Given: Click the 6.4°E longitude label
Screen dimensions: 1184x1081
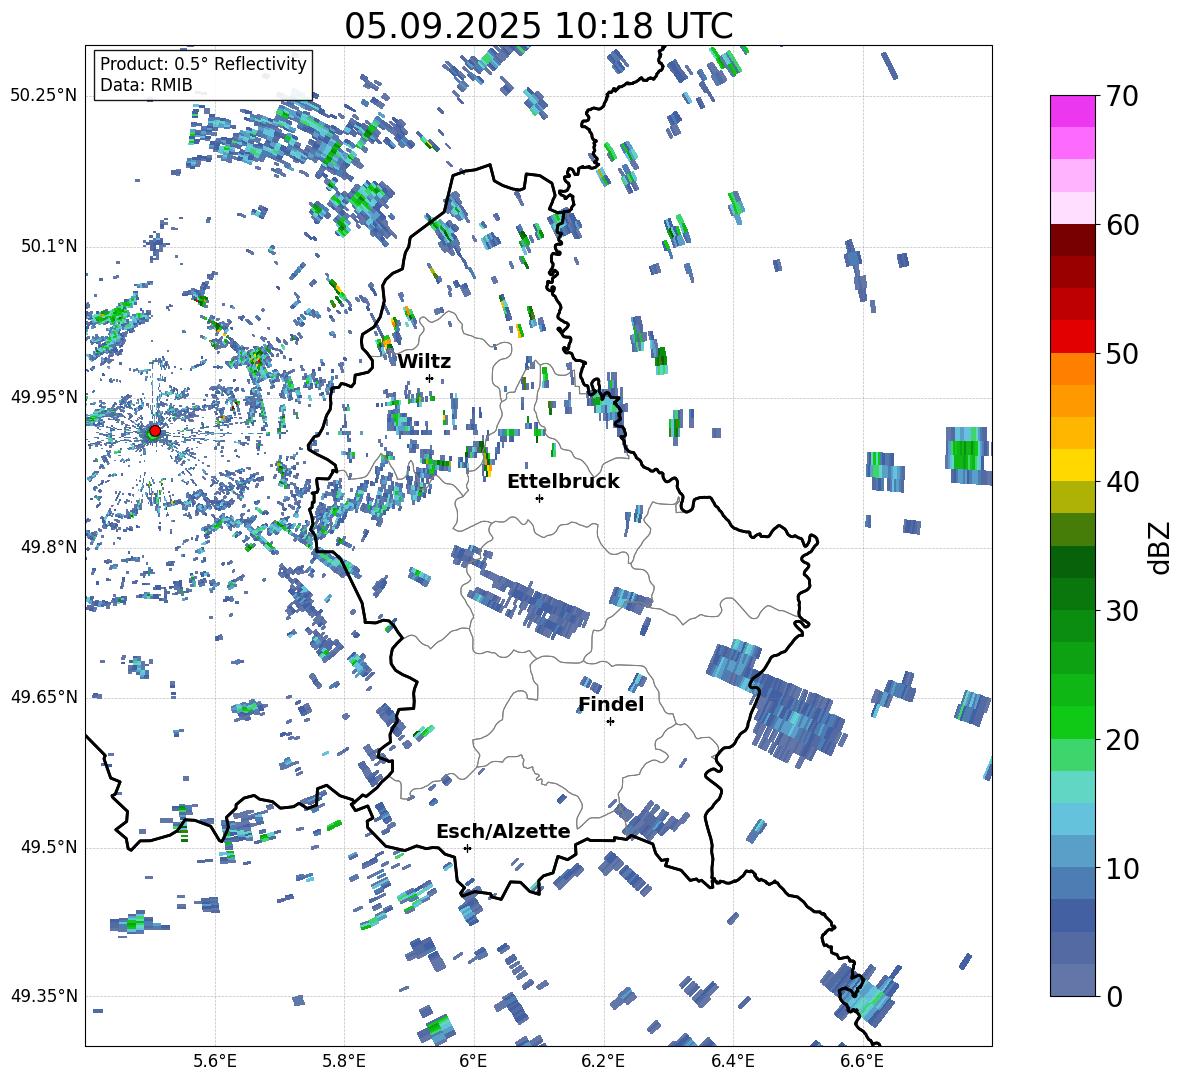Looking at the screenshot, I should (732, 1061).
